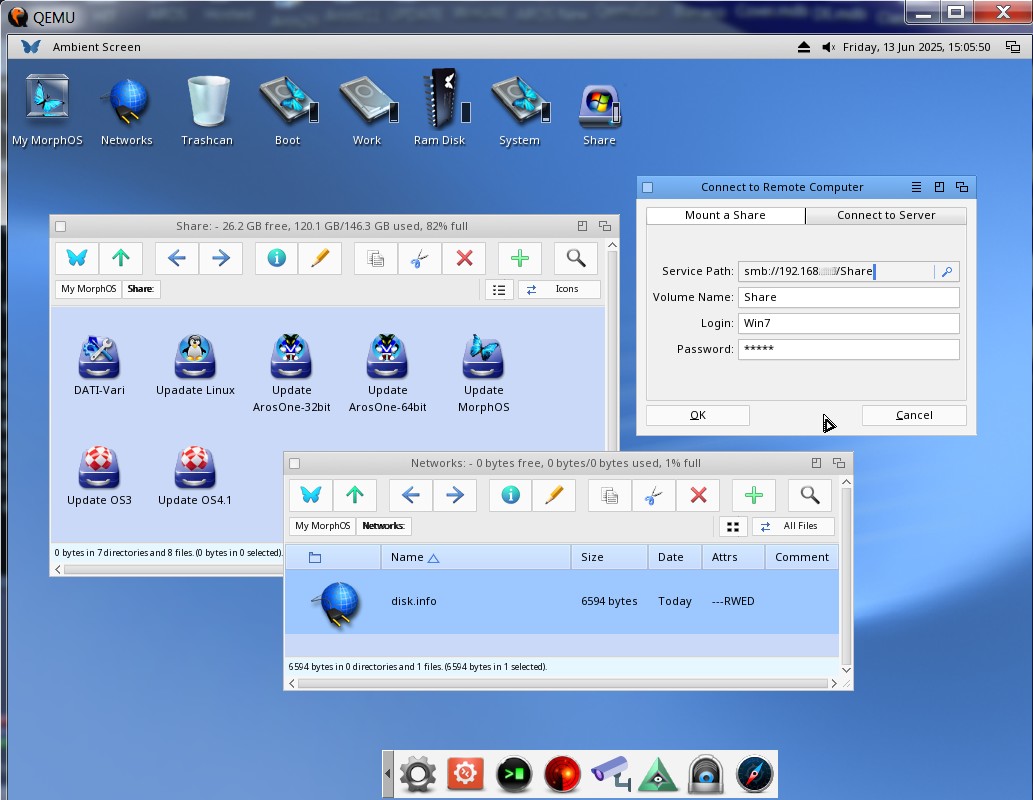Image resolution: width=1033 pixels, height=800 pixels.
Task: Click delete red X in Share window
Action: pos(464,258)
